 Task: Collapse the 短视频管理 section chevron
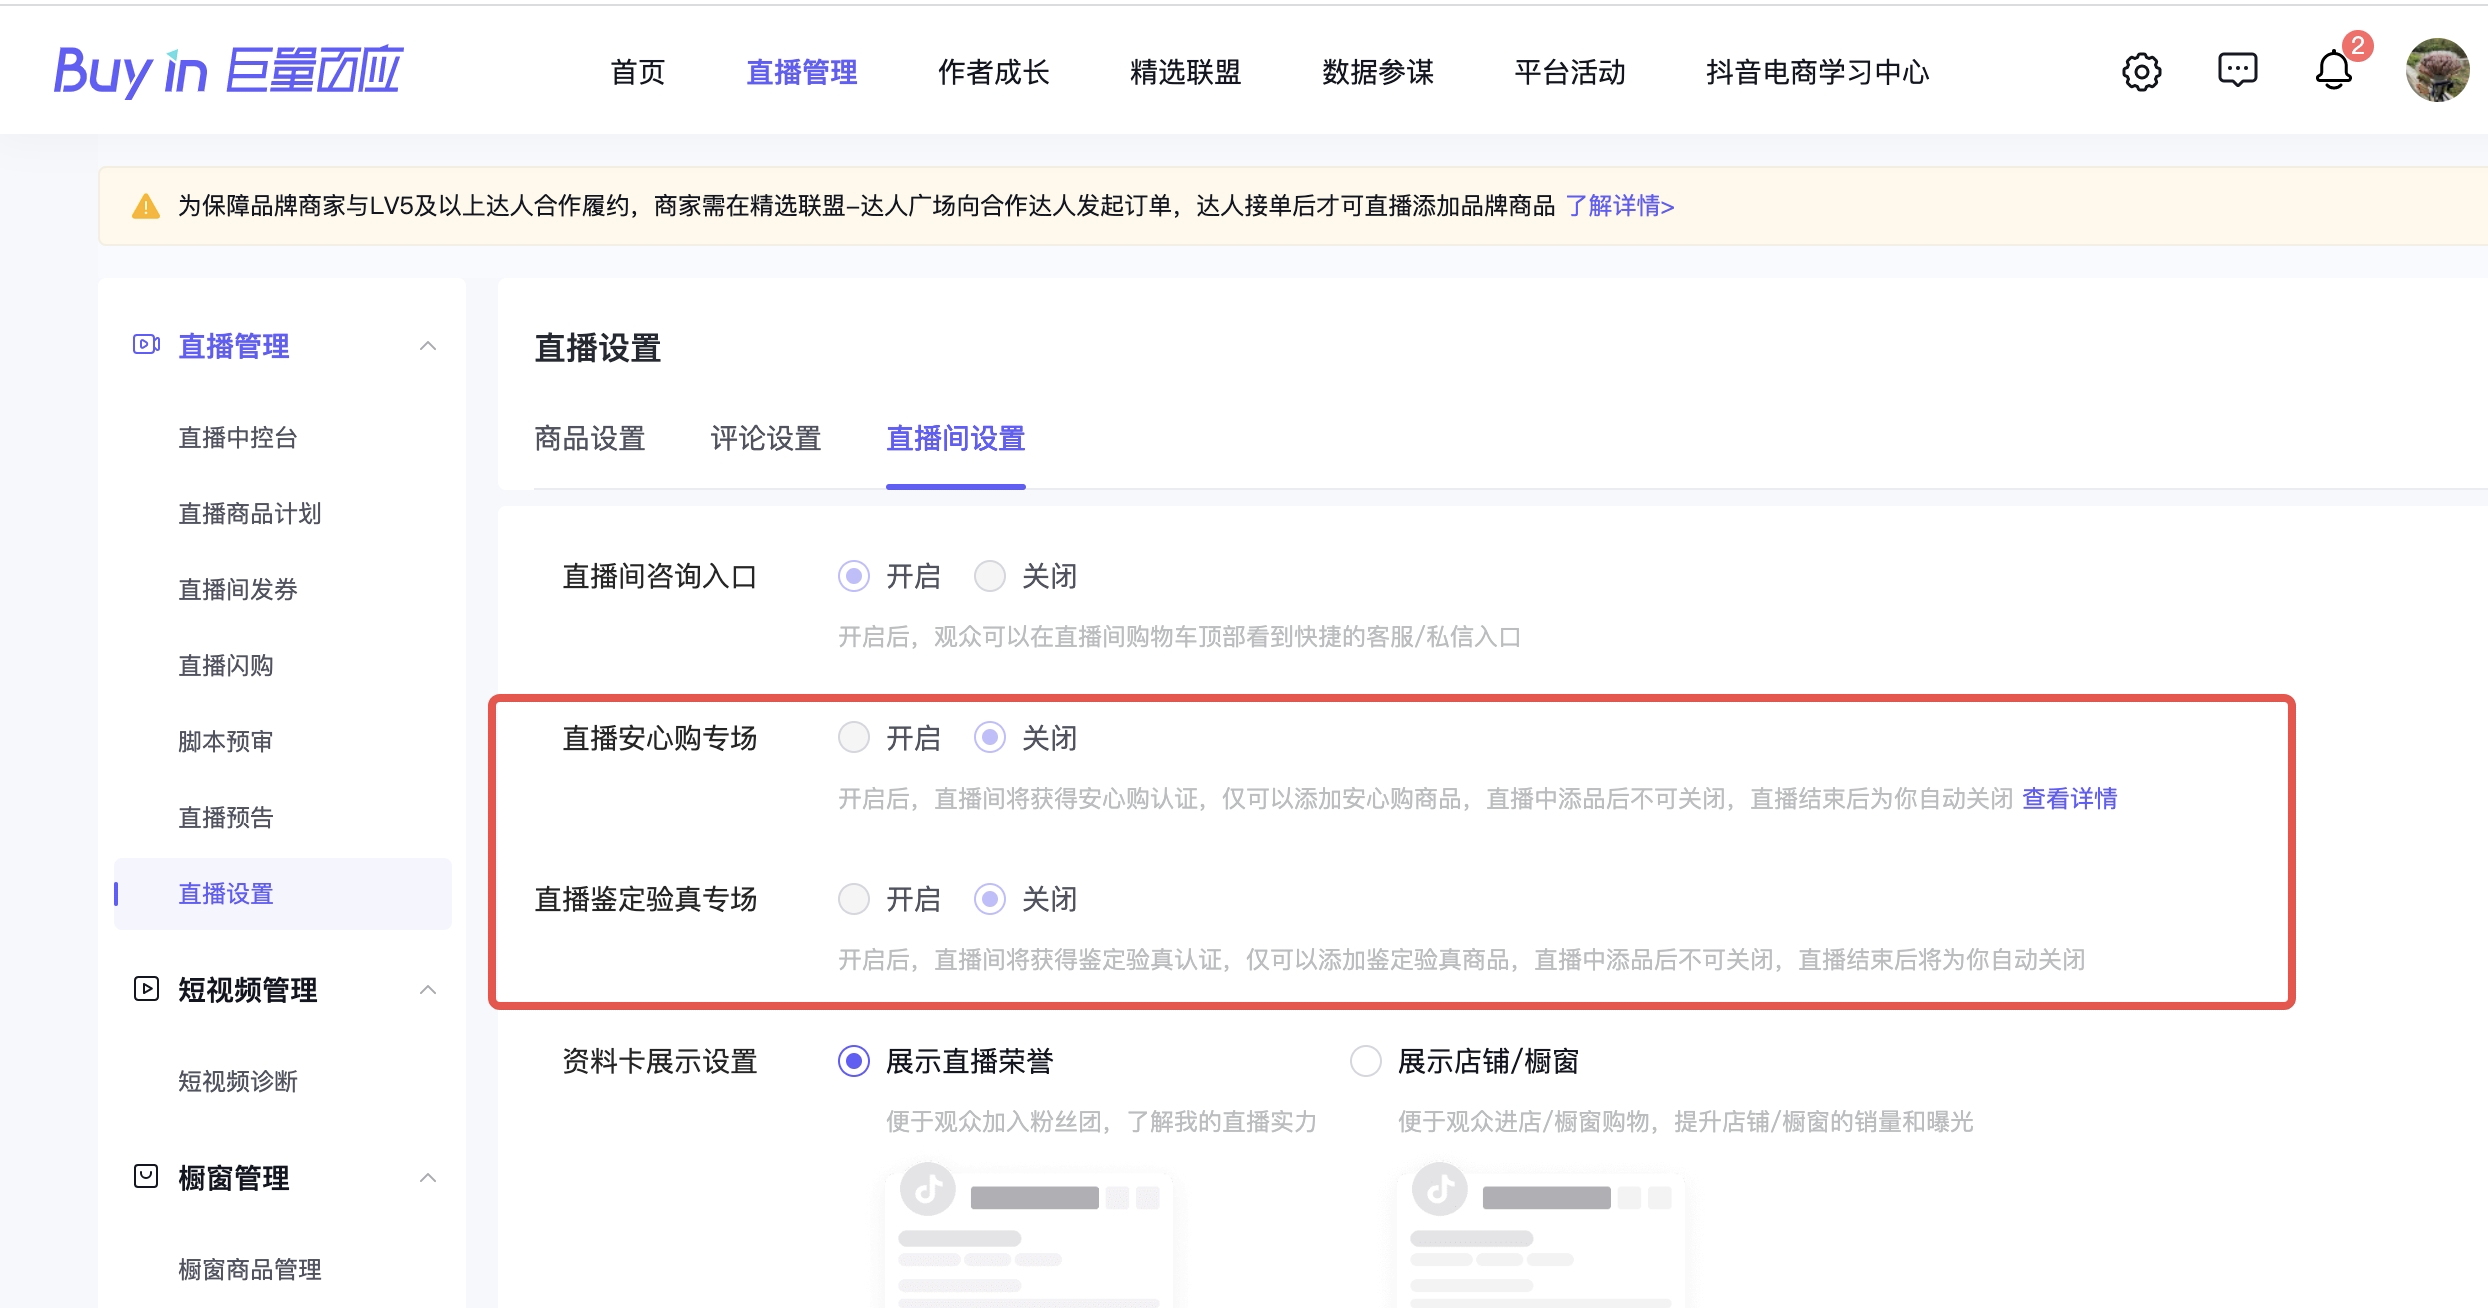[x=428, y=990]
